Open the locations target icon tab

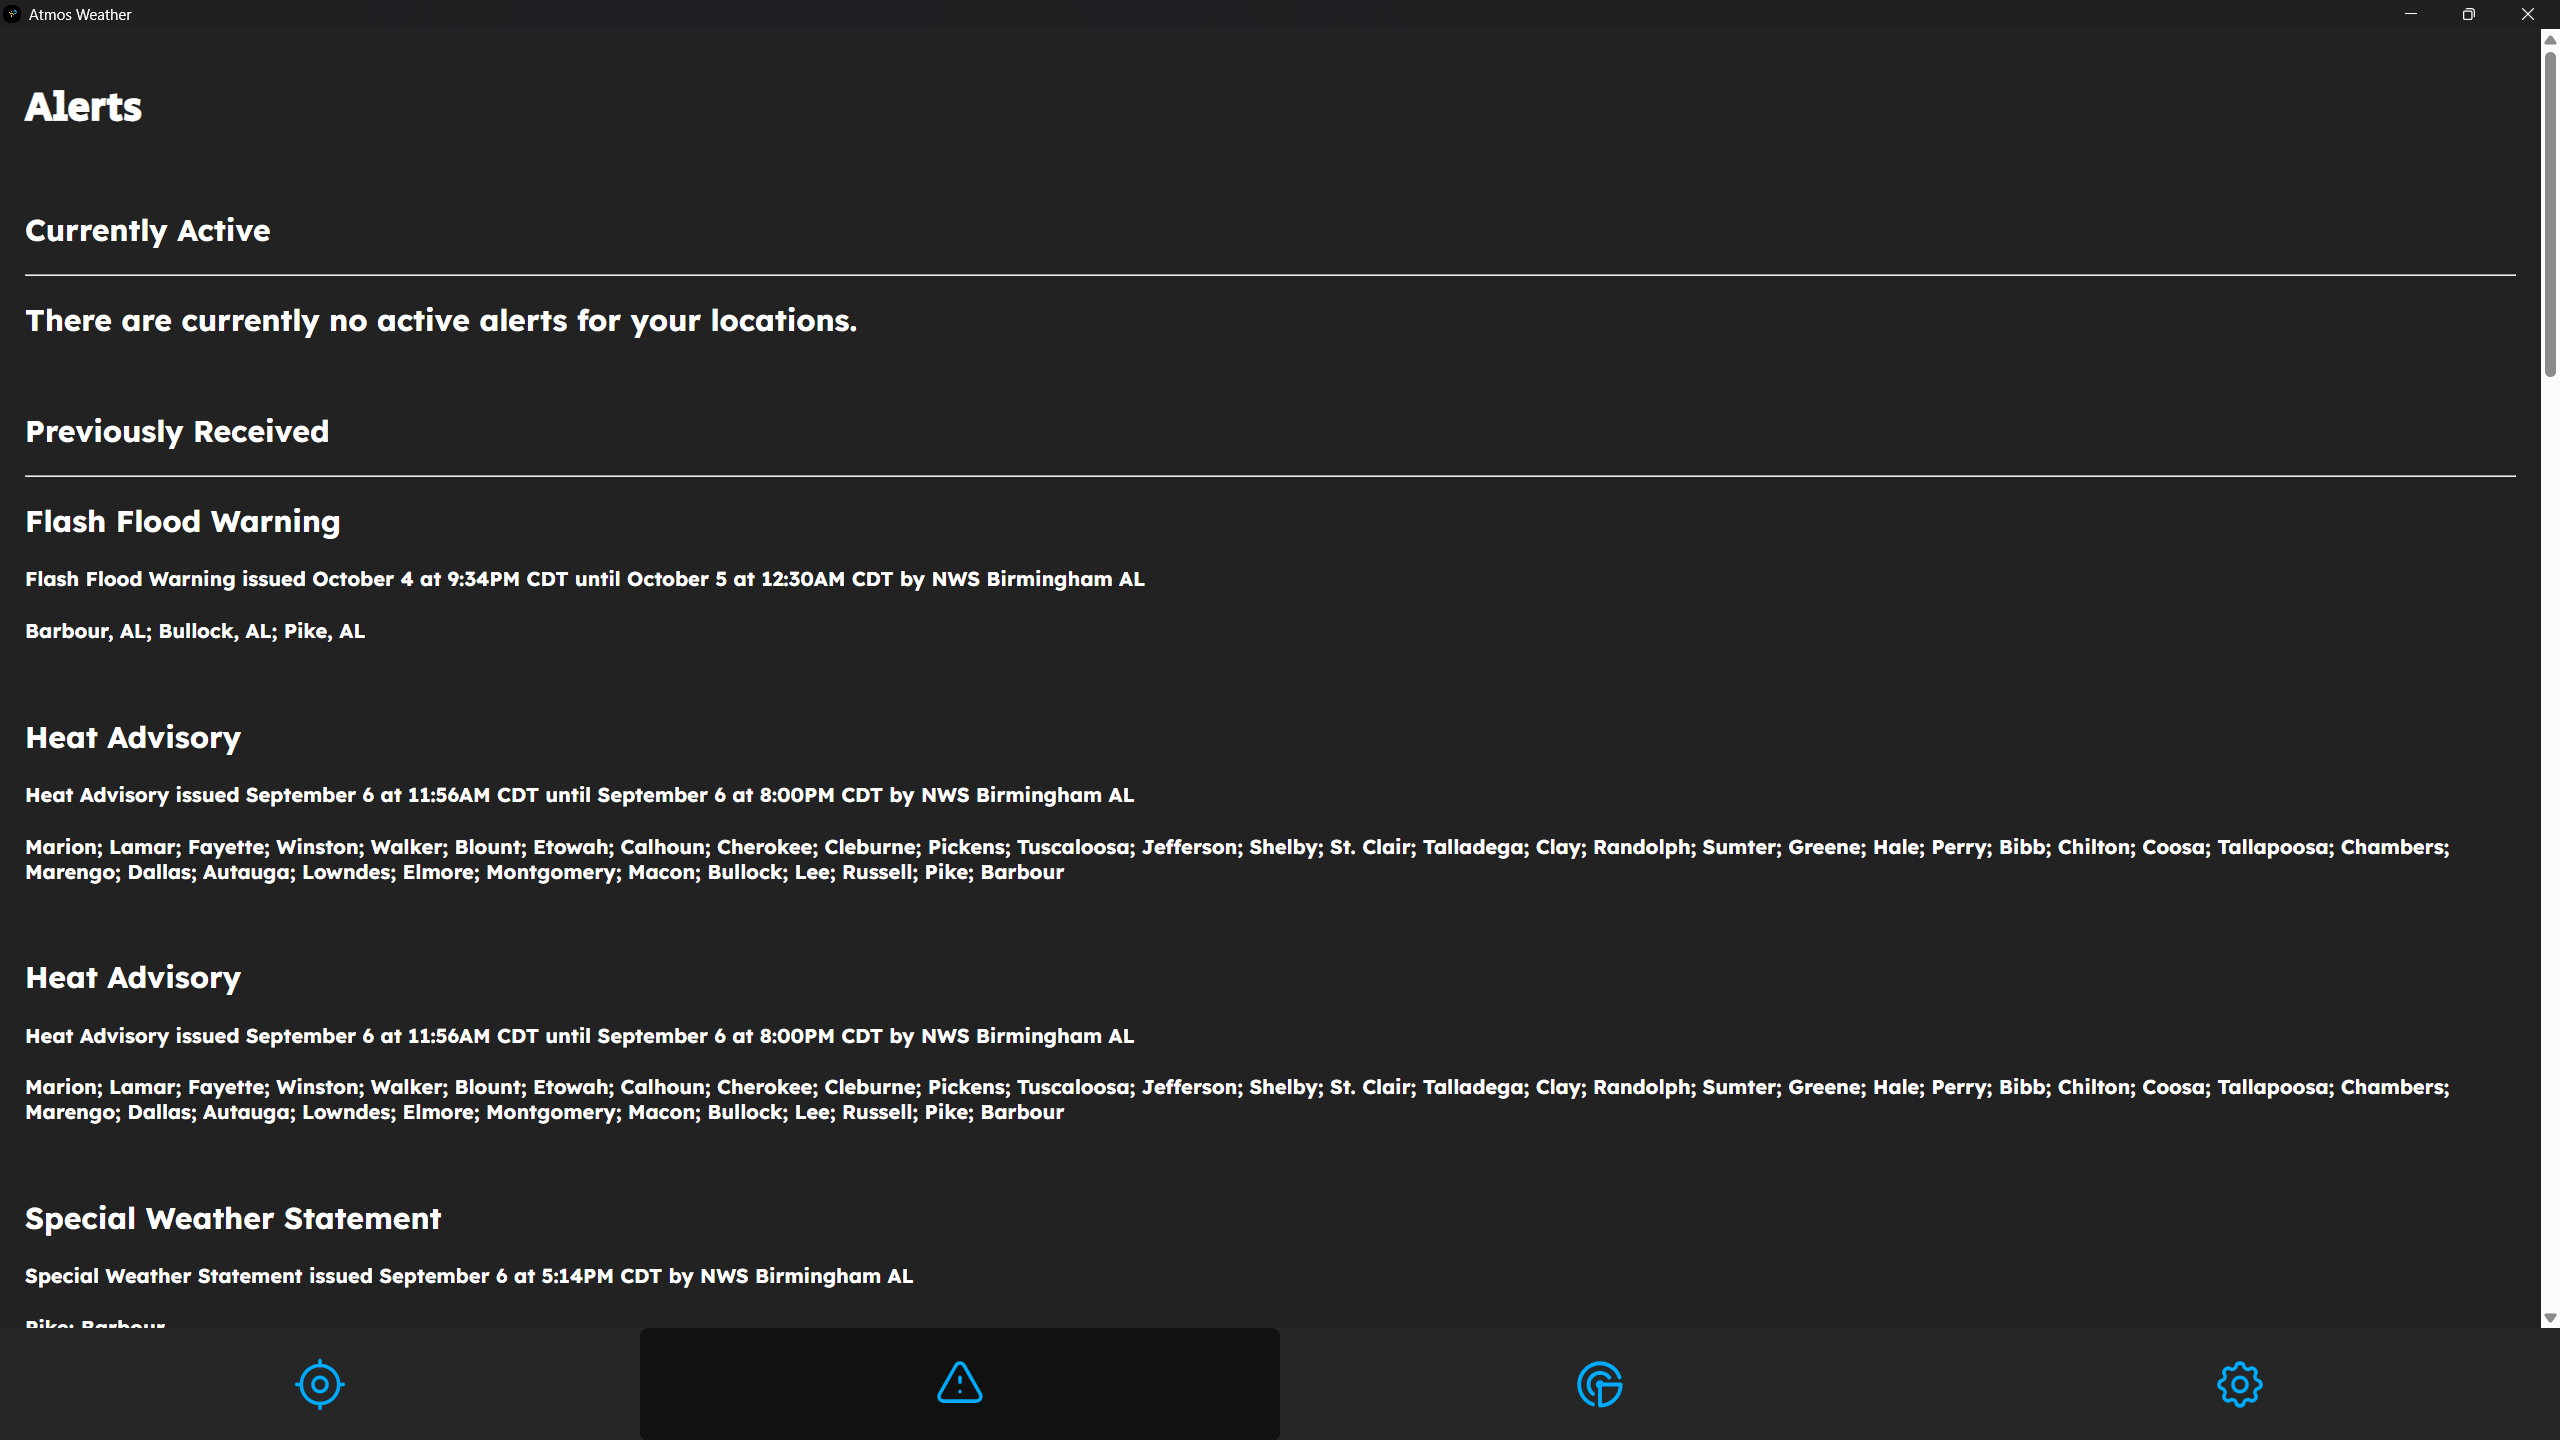320,1384
